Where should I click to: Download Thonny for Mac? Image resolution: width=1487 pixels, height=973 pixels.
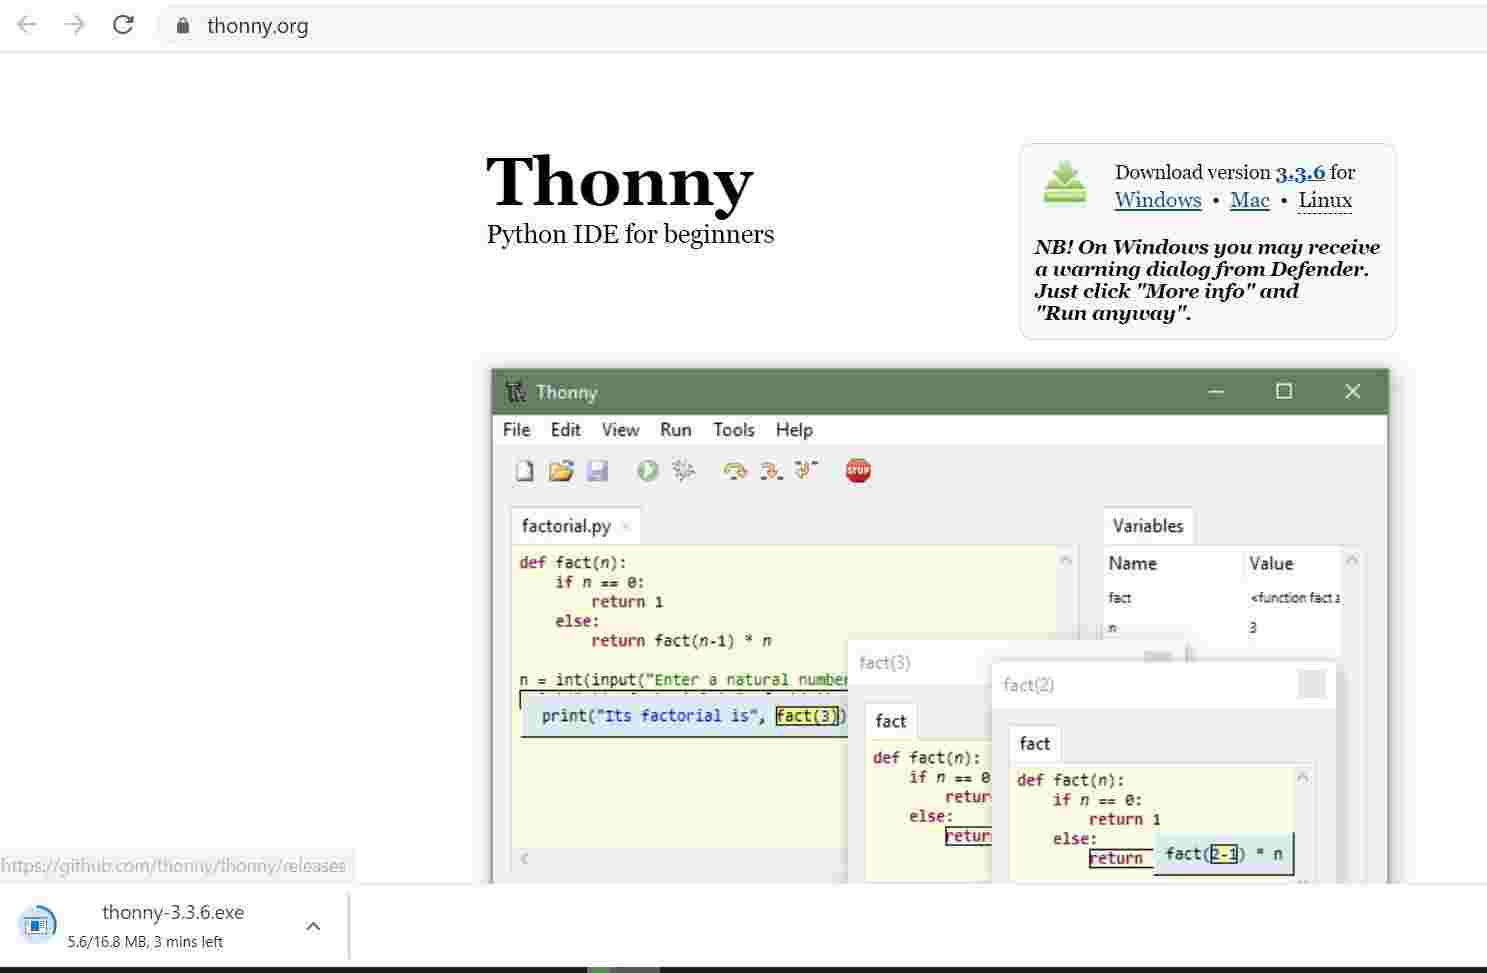[1249, 200]
